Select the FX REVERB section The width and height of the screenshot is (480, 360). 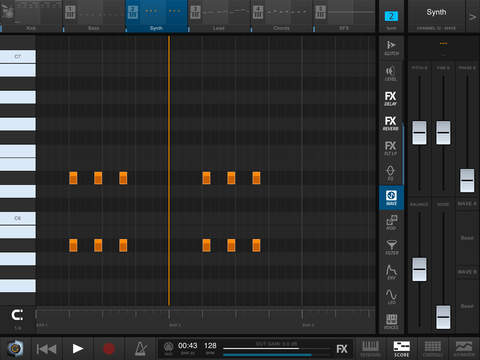point(391,123)
